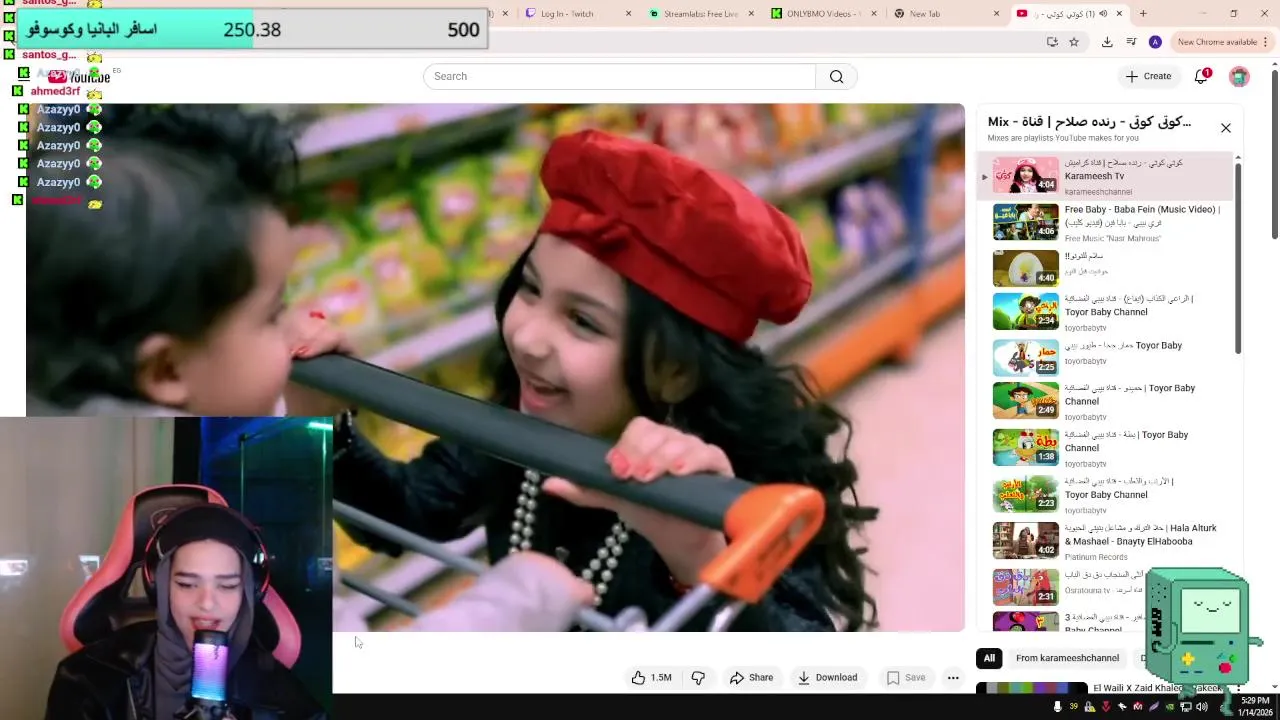This screenshot has width=1280, height=720.
Task: Open the system clock 5:29 PM
Action: coord(1254,706)
